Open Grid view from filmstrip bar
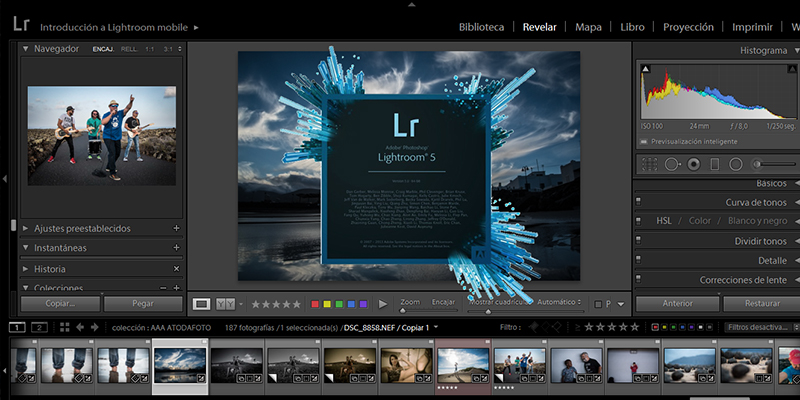The image size is (800, 400). (x=65, y=328)
